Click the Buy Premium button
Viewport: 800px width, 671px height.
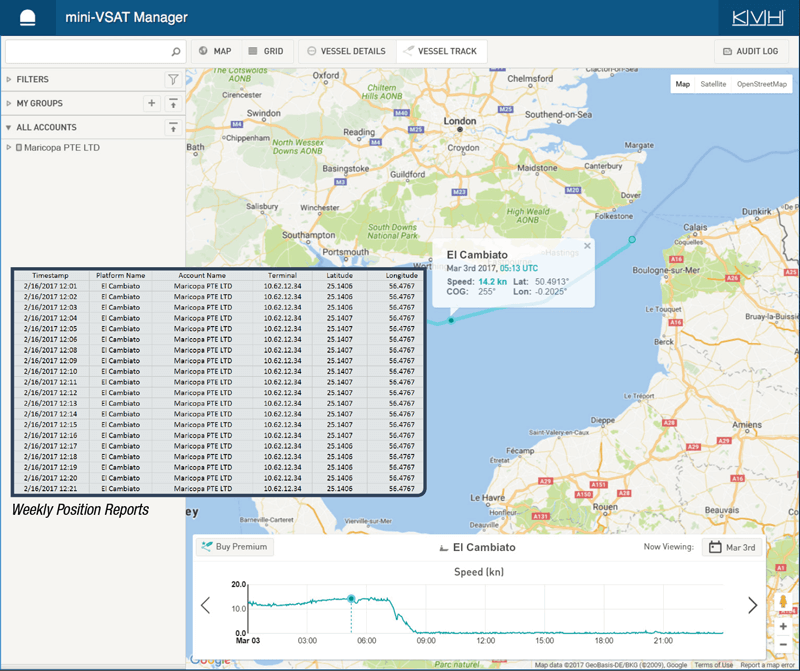point(235,546)
